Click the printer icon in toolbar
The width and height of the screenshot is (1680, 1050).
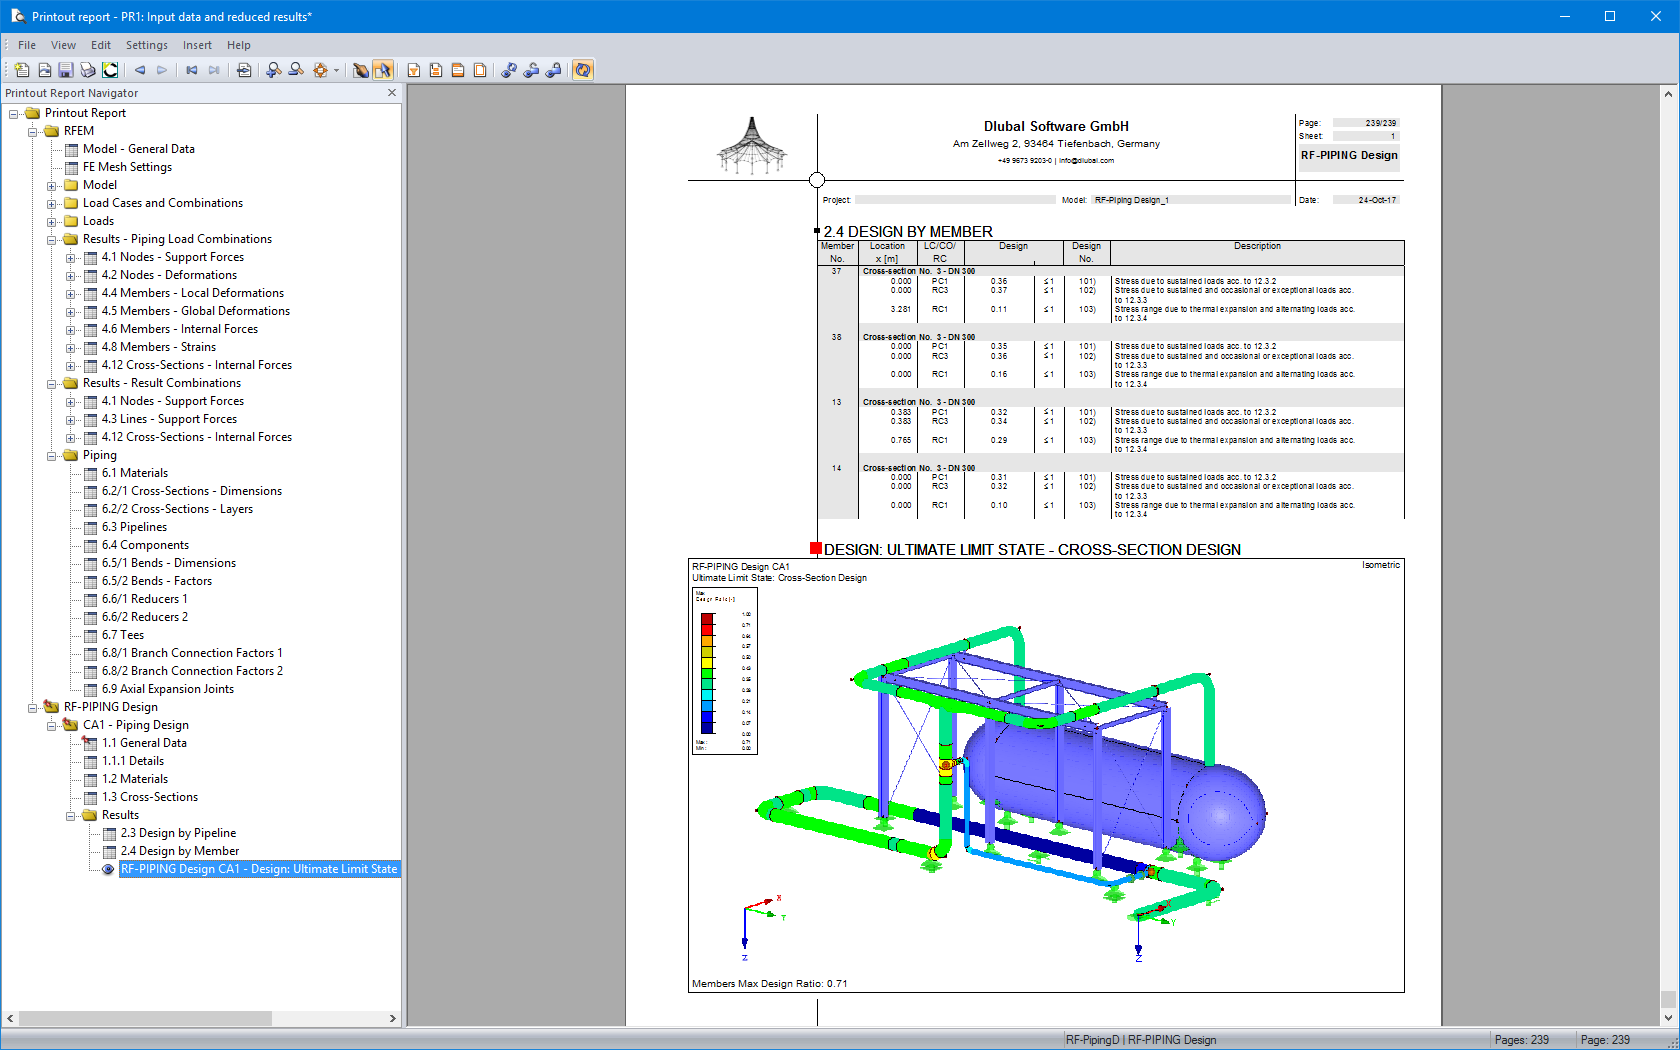[x=88, y=70]
